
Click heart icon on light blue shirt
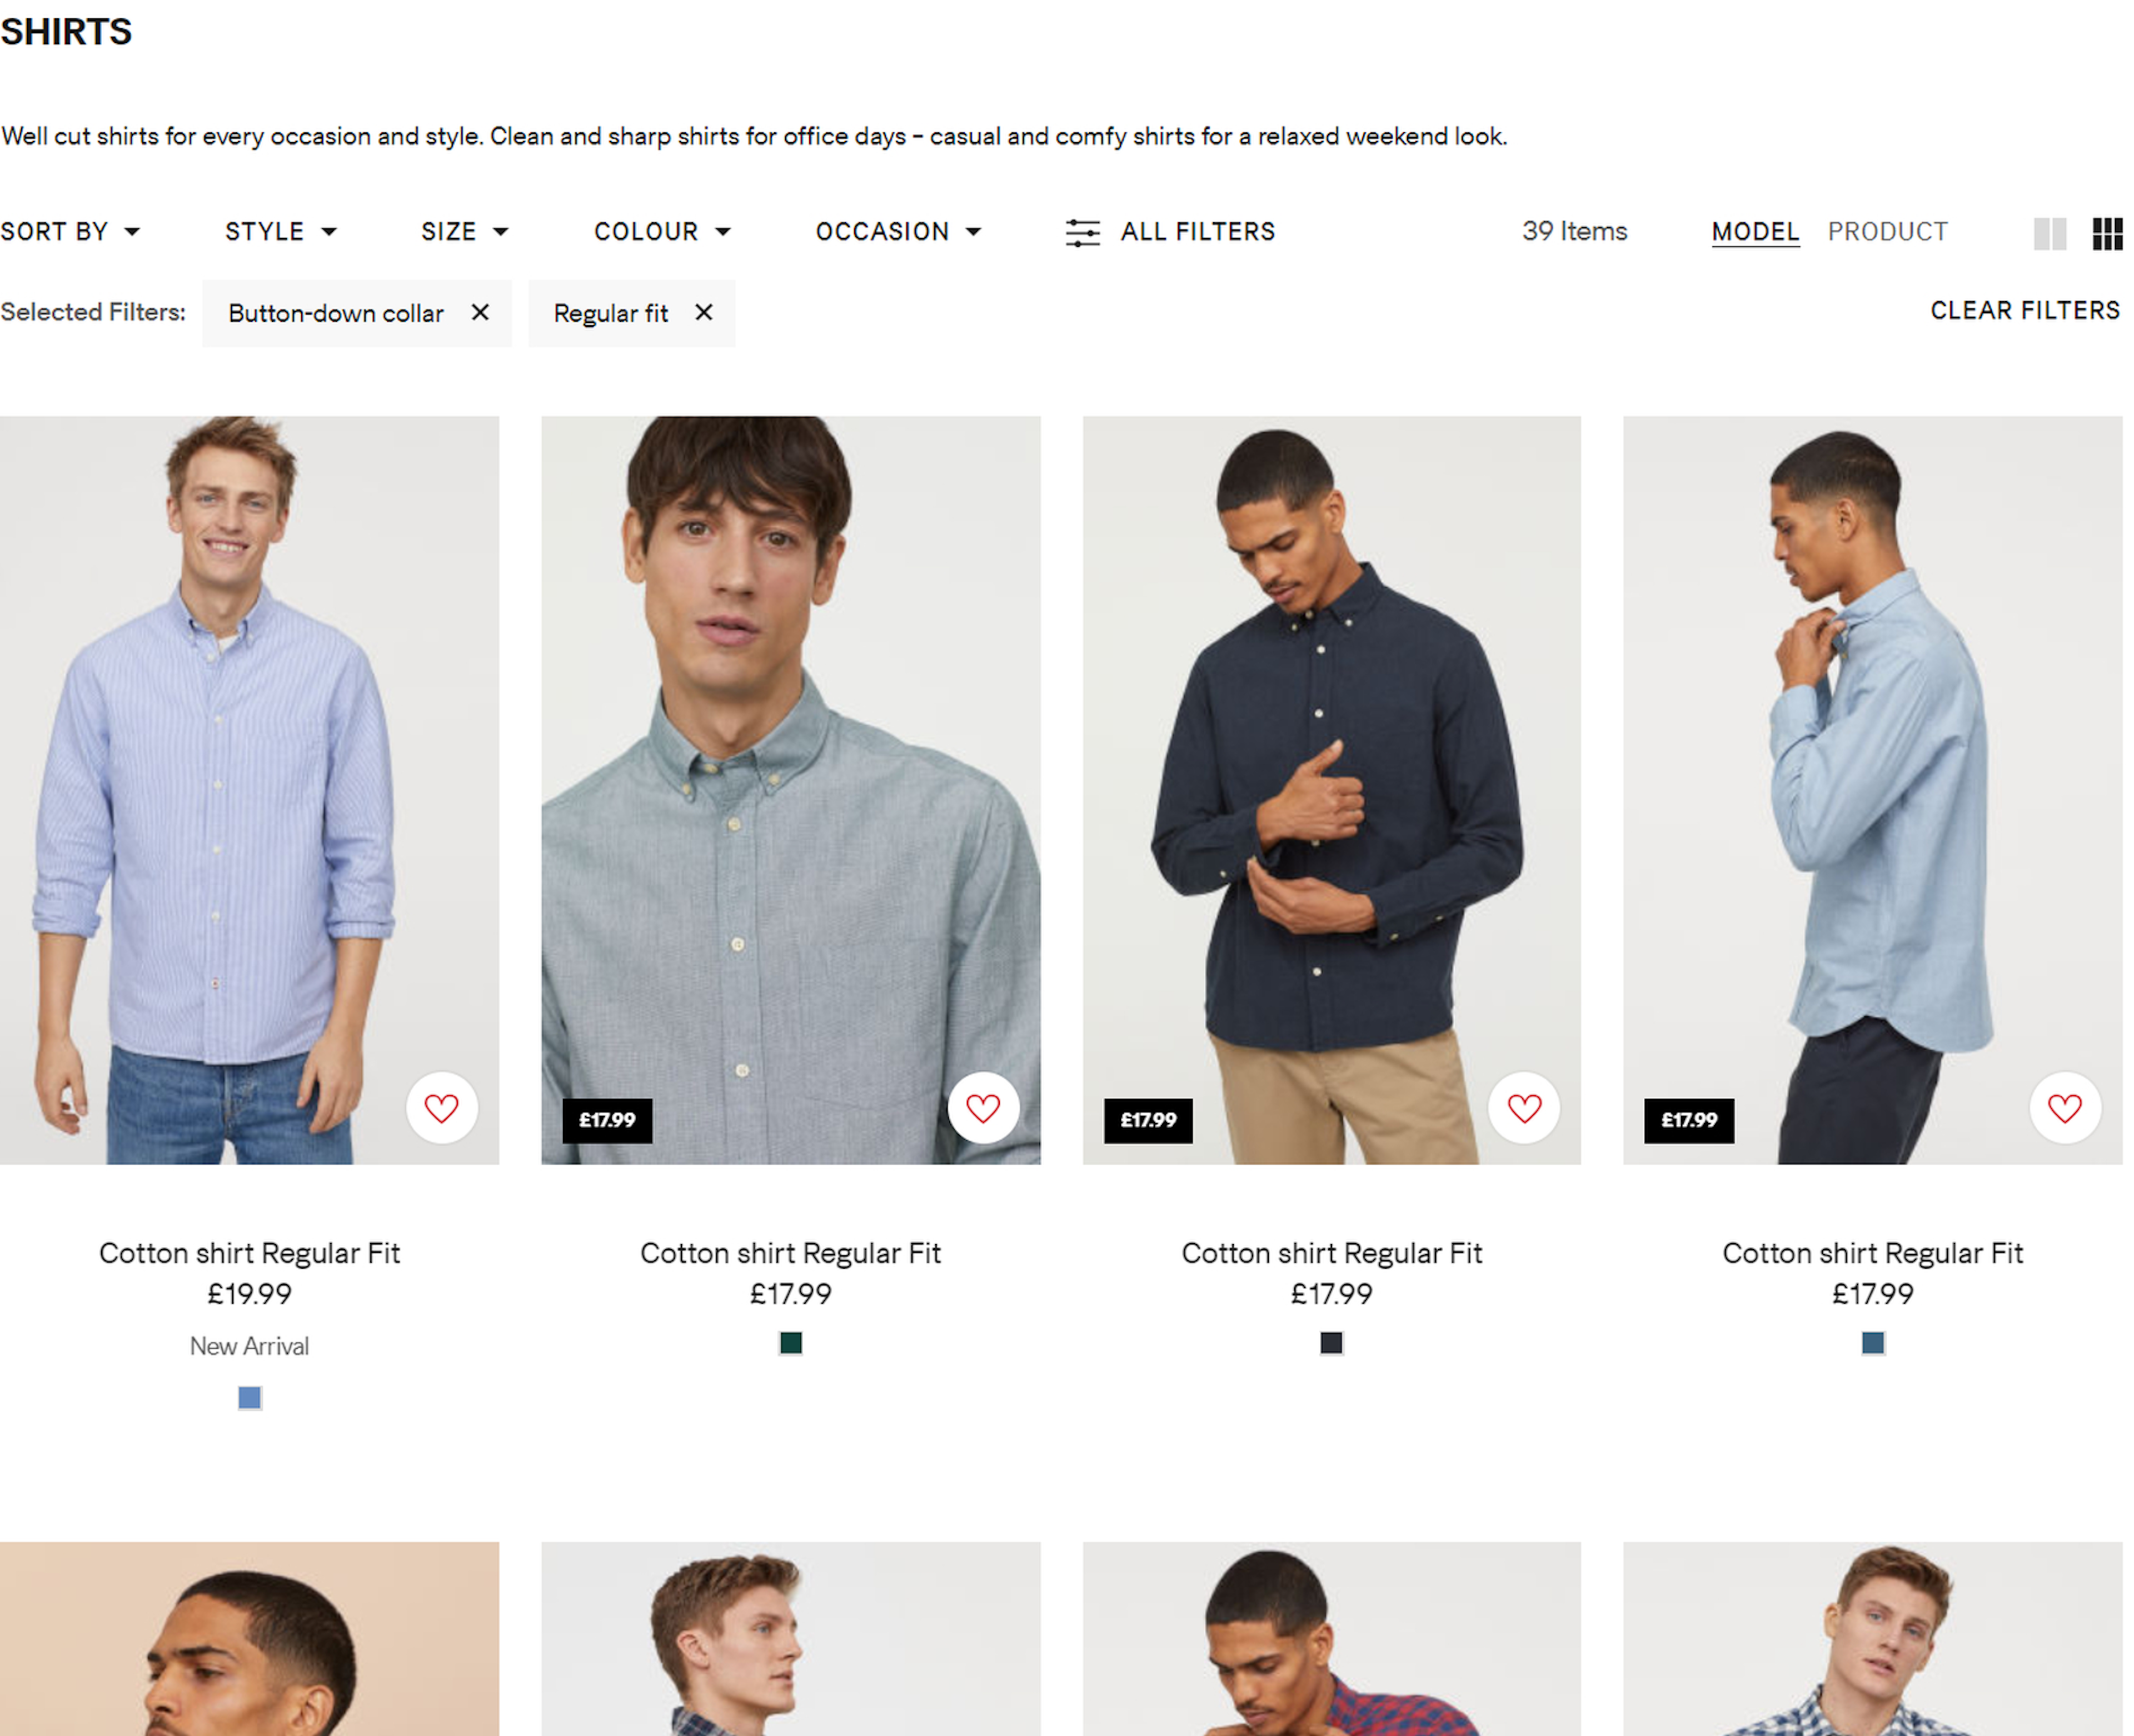point(2064,1108)
